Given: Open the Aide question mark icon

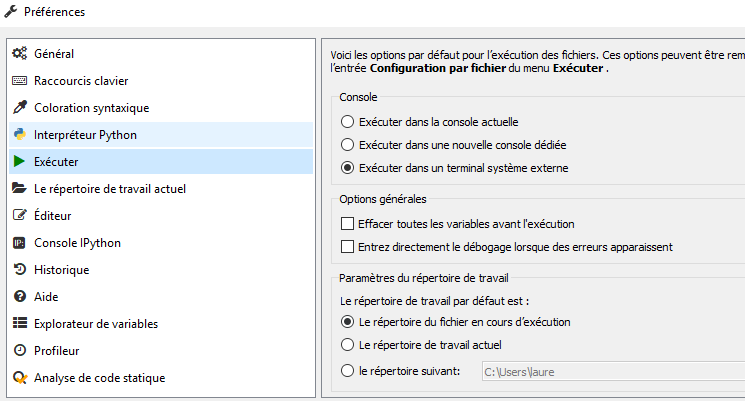Looking at the screenshot, I should [x=19, y=296].
